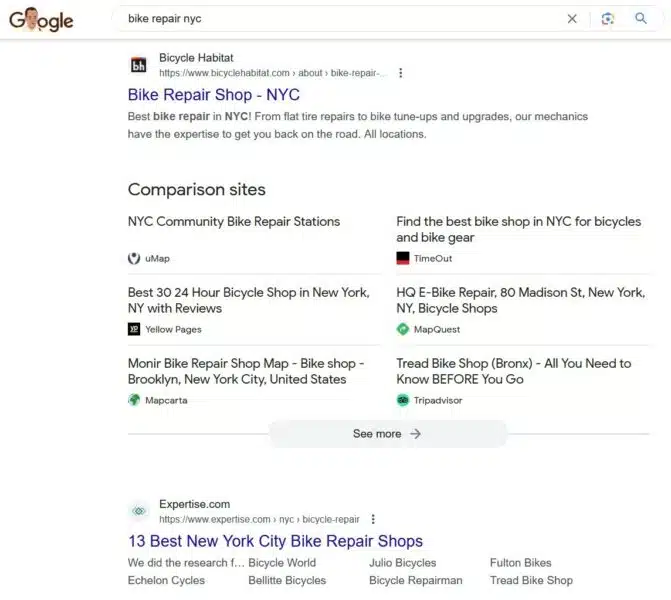Screen dimensions: 671x600
Task: Click the 'Bellitte Bicycles' sitelink
Action: coord(287,580)
